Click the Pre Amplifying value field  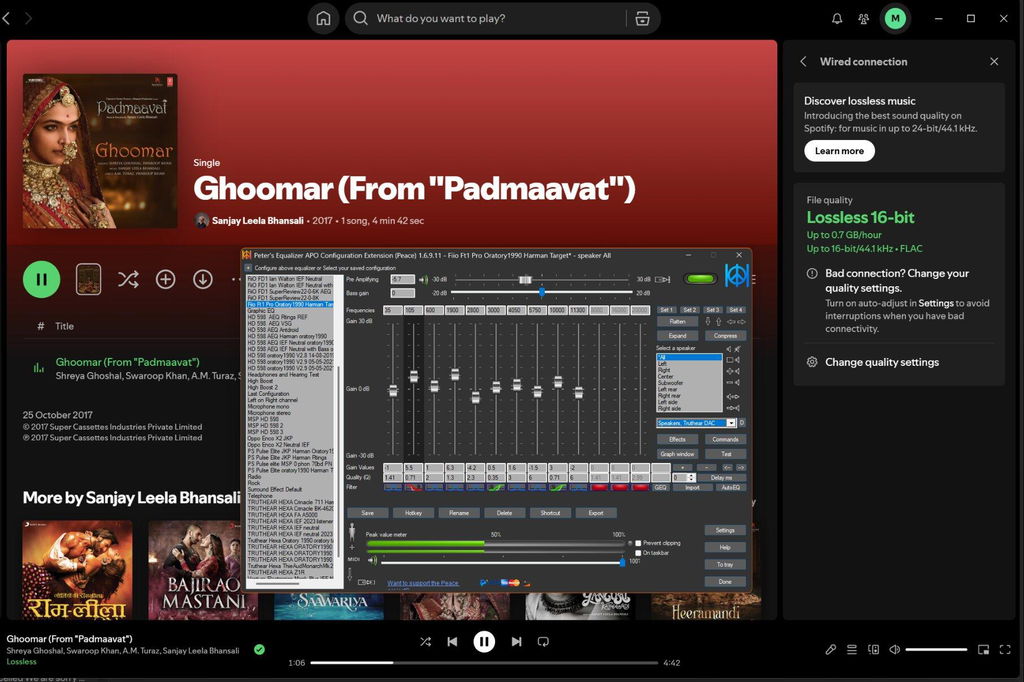tap(402, 280)
